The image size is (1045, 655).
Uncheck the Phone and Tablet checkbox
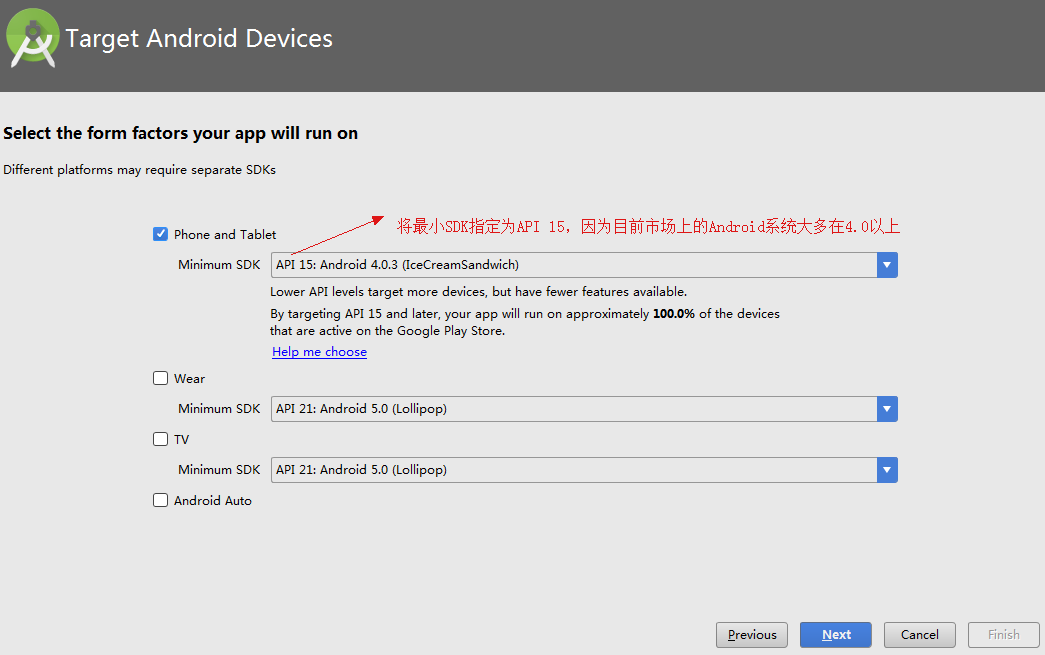[160, 234]
